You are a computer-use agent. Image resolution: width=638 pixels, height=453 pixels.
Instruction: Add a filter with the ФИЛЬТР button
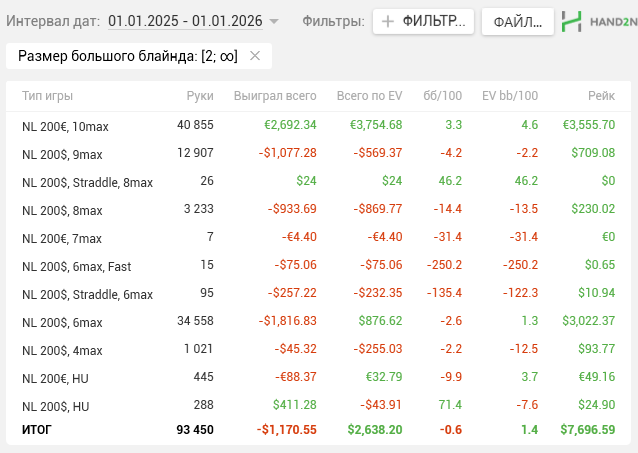coord(423,21)
